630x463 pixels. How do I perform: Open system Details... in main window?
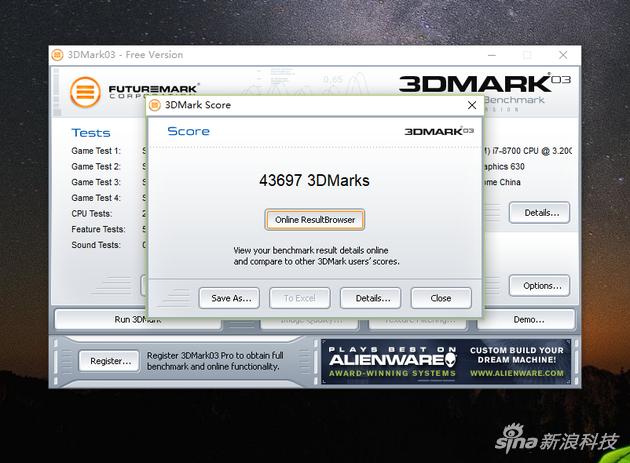pyautogui.click(x=540, y=213)
